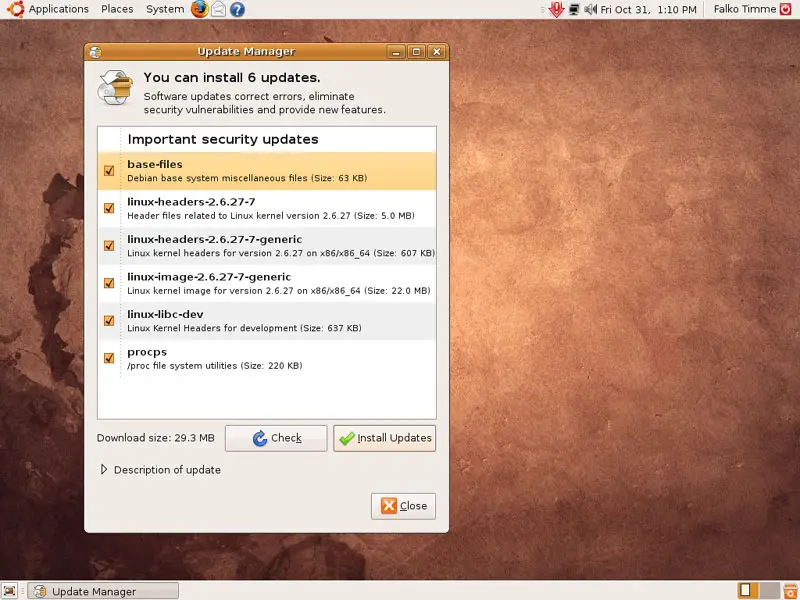
Task: Open the Falko Timme user menu
Action: (x=744, y=9)
